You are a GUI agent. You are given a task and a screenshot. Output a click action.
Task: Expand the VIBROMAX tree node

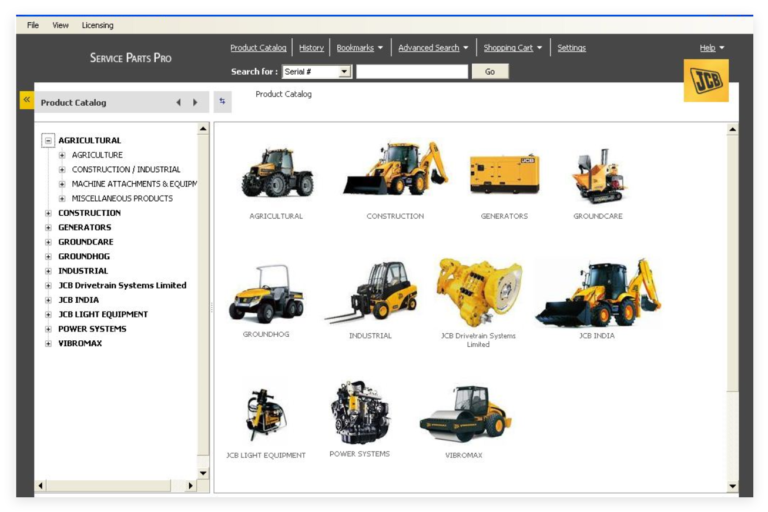coord(48,343)
